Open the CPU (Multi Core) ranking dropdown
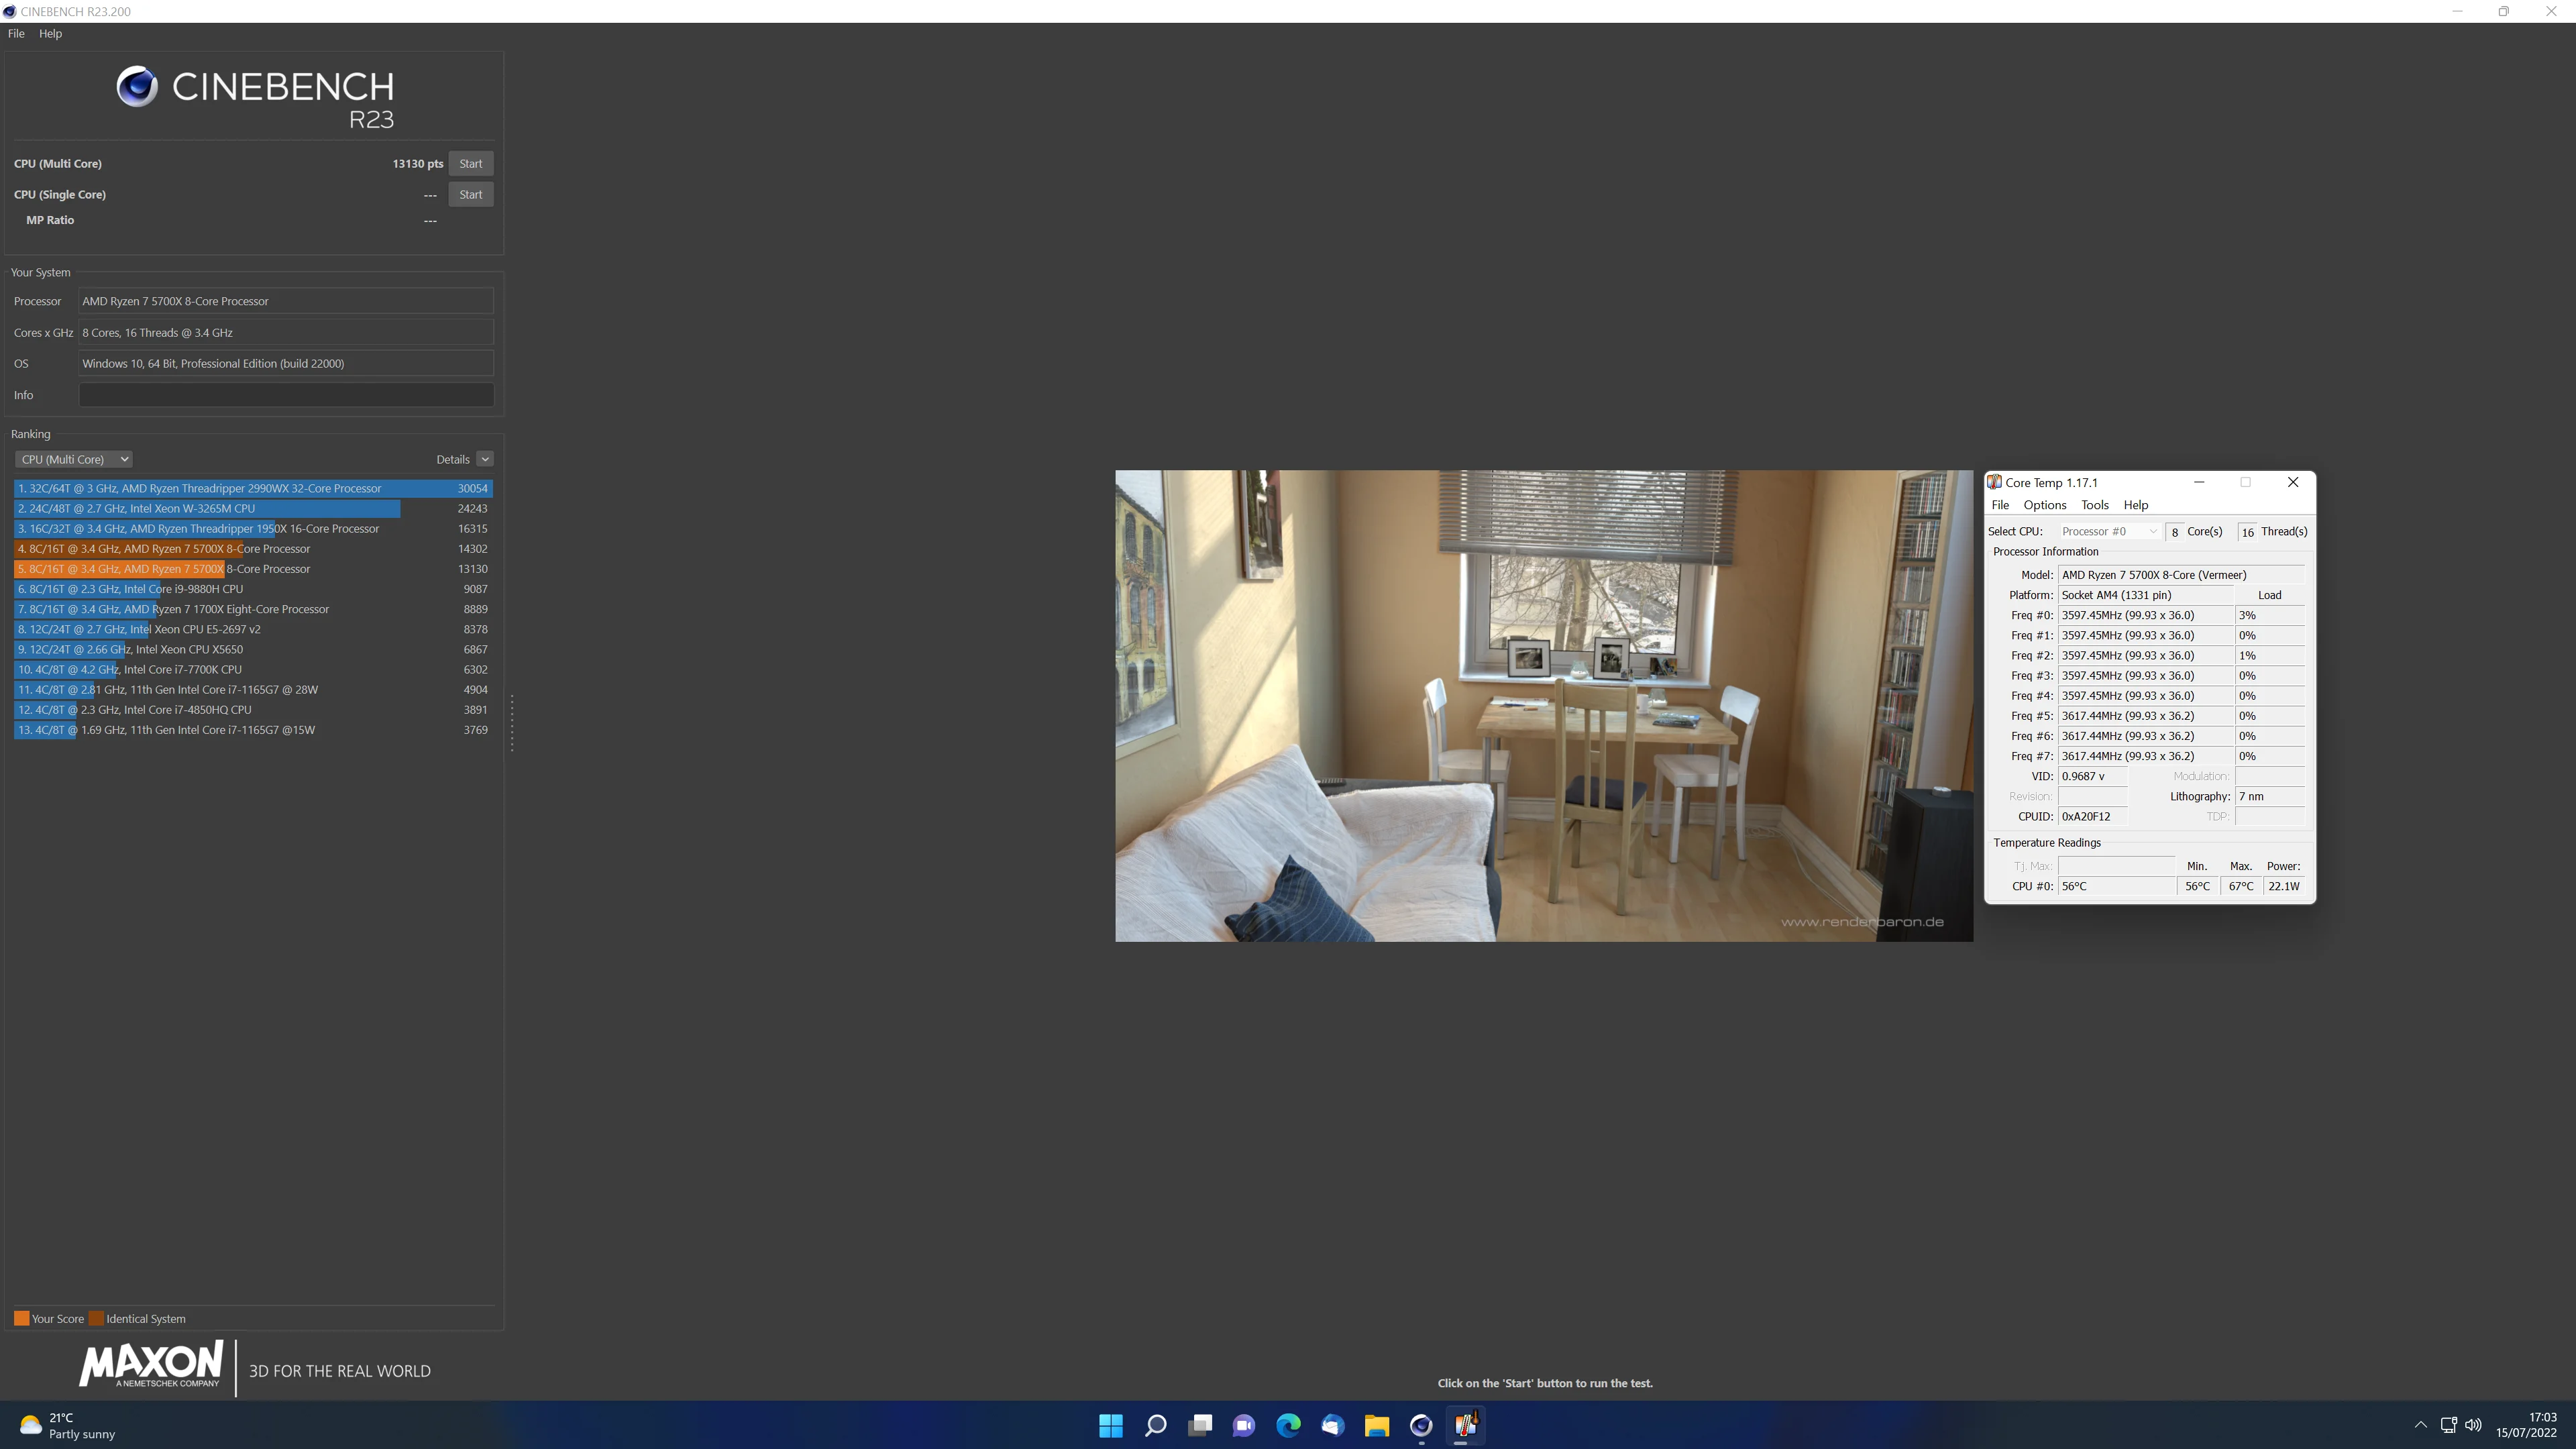2576x1449 pixels. click(x=74, y=459)
